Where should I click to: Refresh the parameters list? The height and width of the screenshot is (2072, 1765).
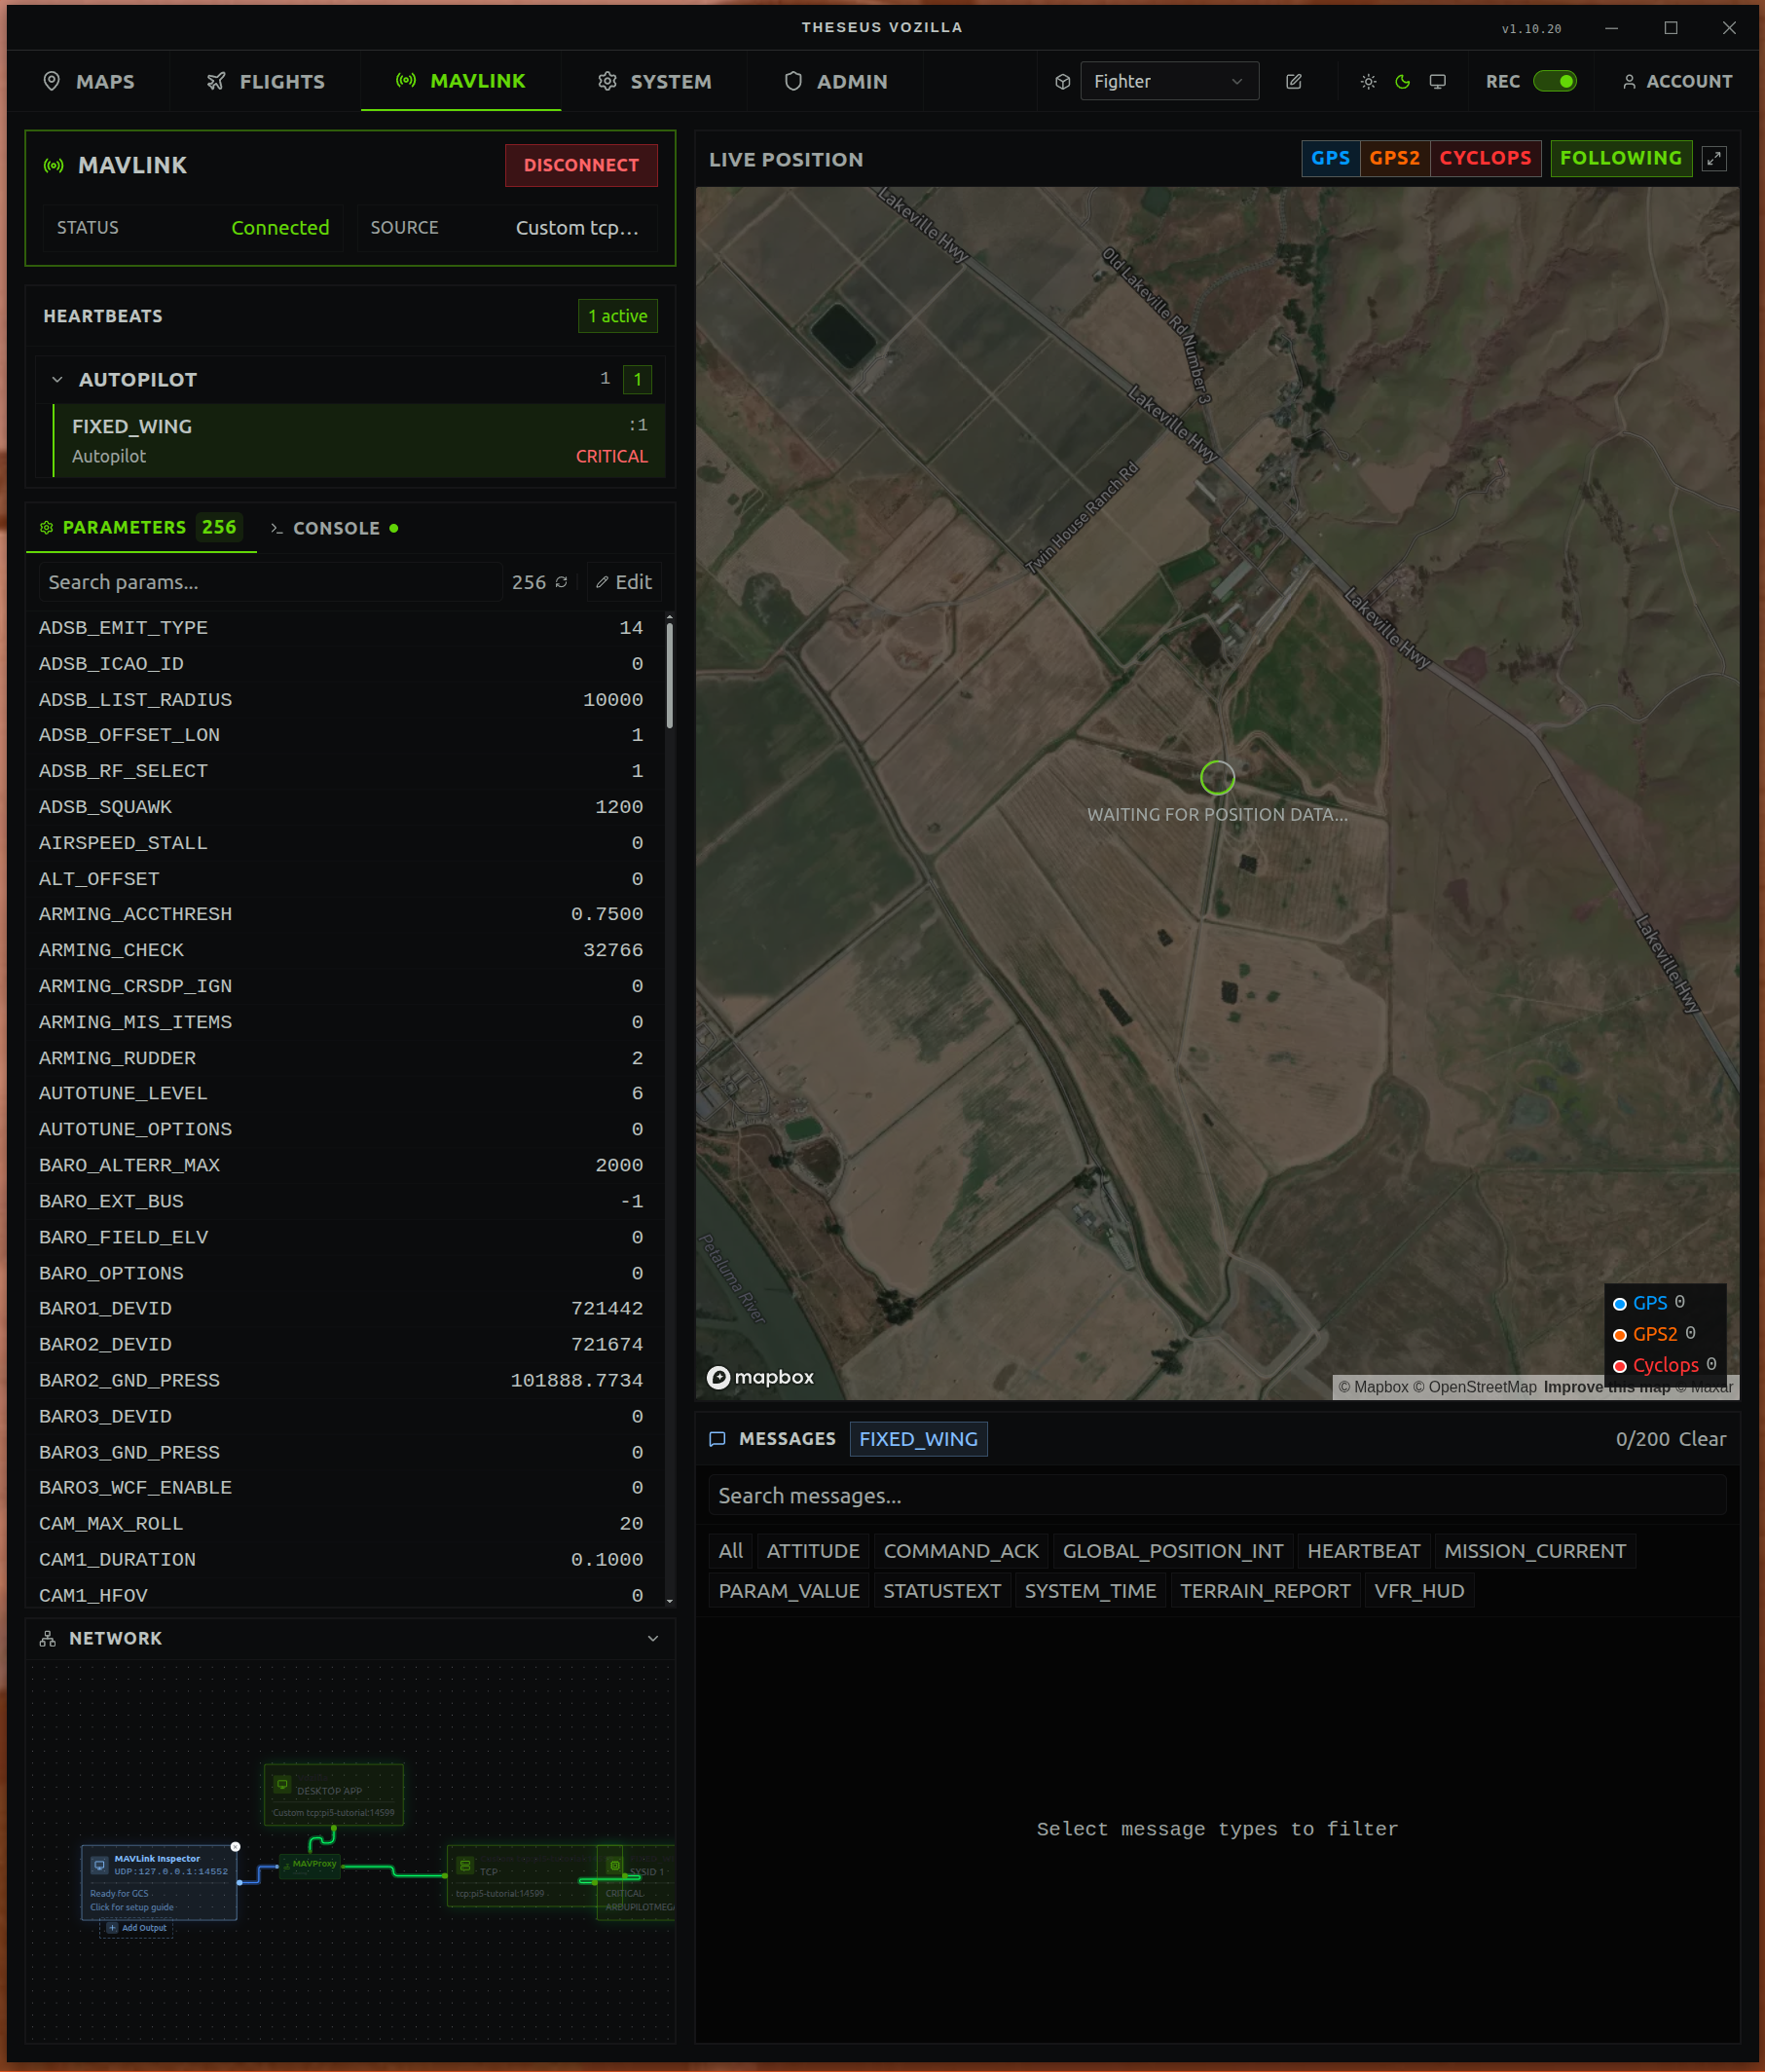coord(562,582)
